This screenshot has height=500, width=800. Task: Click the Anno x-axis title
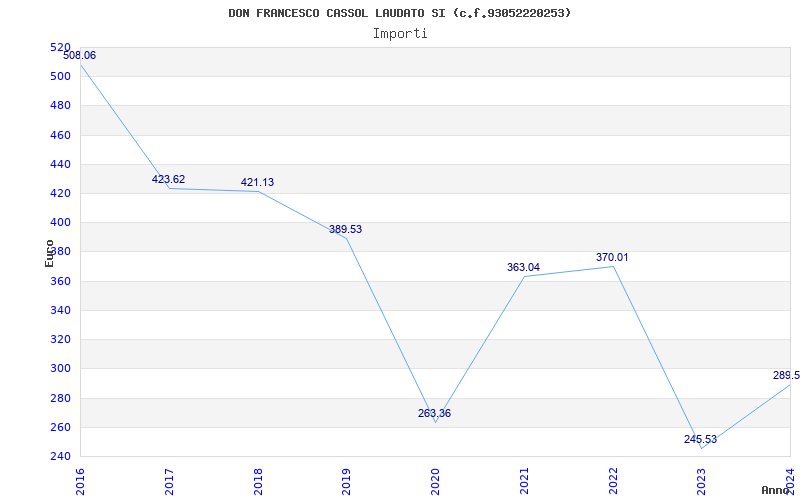coord(775,490)
